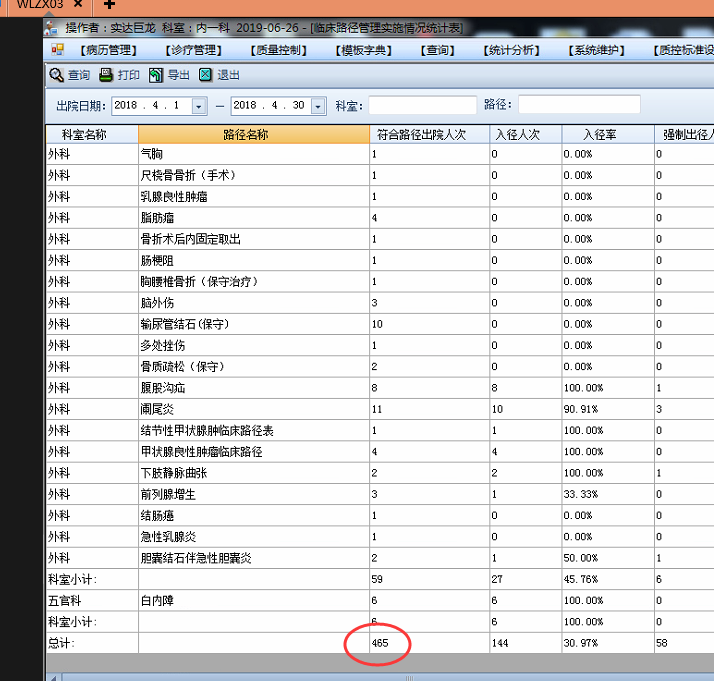
Task: Select the 结肠癌 row
Action: click(x=380, y=515)
